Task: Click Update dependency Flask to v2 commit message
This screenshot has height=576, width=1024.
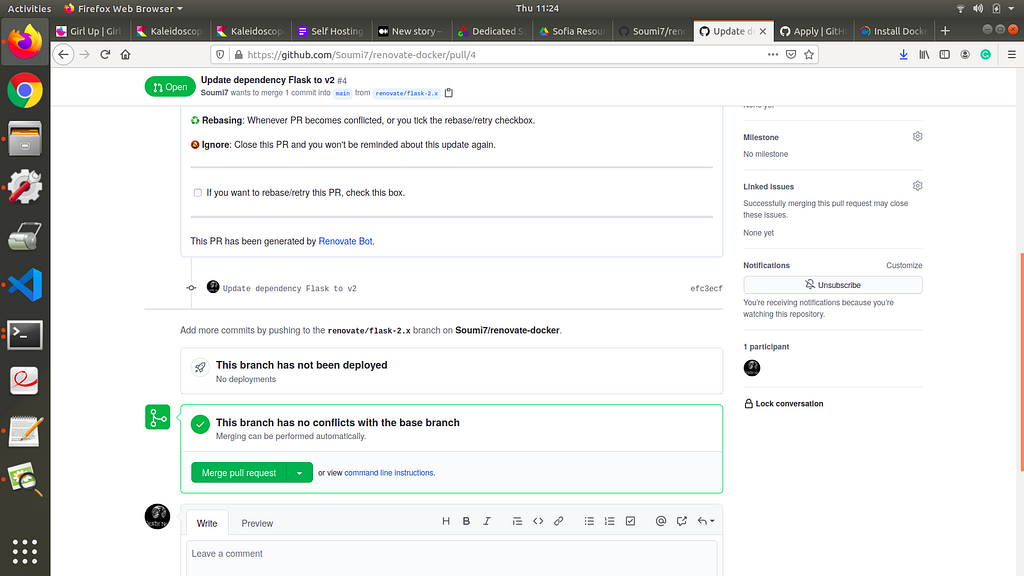Action: tap(289, 288)
